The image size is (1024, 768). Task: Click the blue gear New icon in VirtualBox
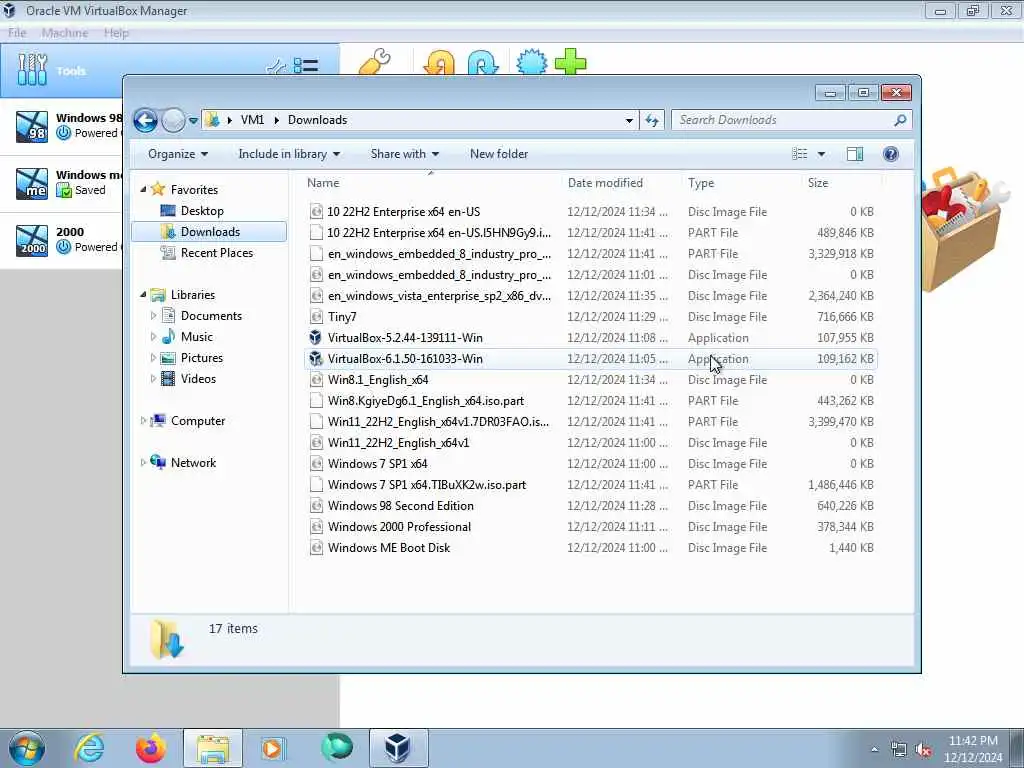tap(532, 63)
